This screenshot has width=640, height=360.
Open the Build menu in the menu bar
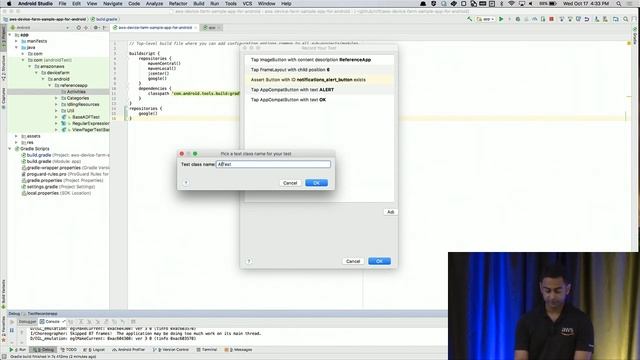199,4
